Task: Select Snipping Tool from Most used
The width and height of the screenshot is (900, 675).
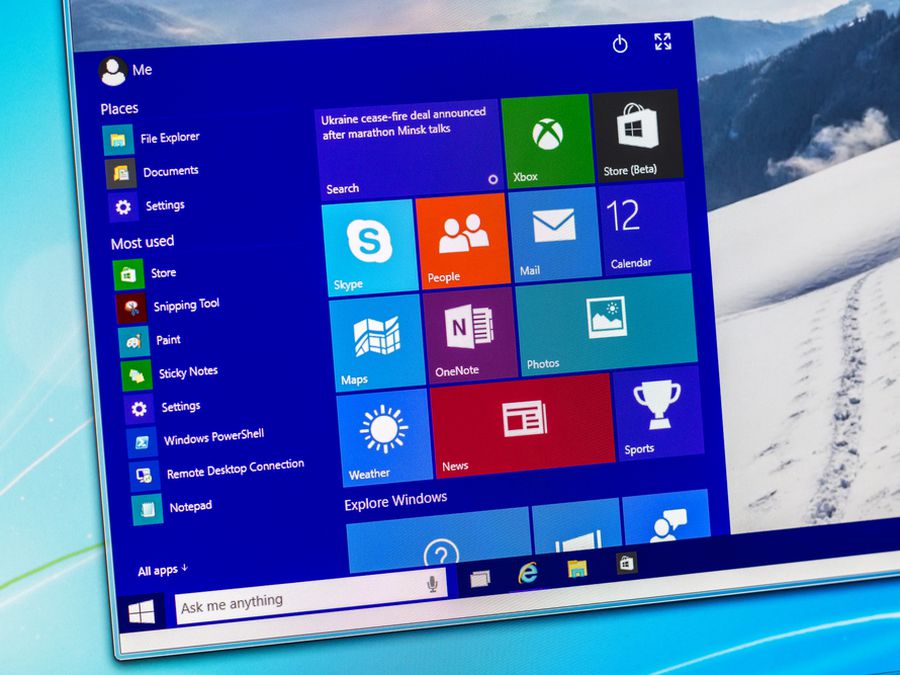Action: tap(185, 306)
